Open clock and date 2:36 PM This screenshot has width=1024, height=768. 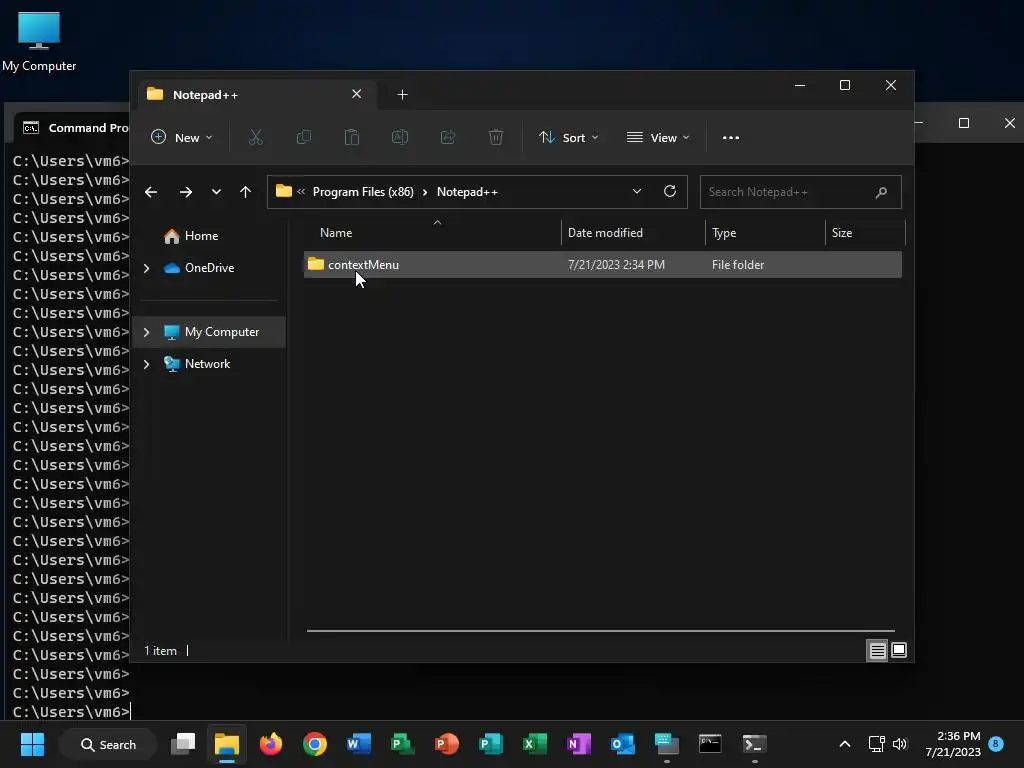coord(953,744)
